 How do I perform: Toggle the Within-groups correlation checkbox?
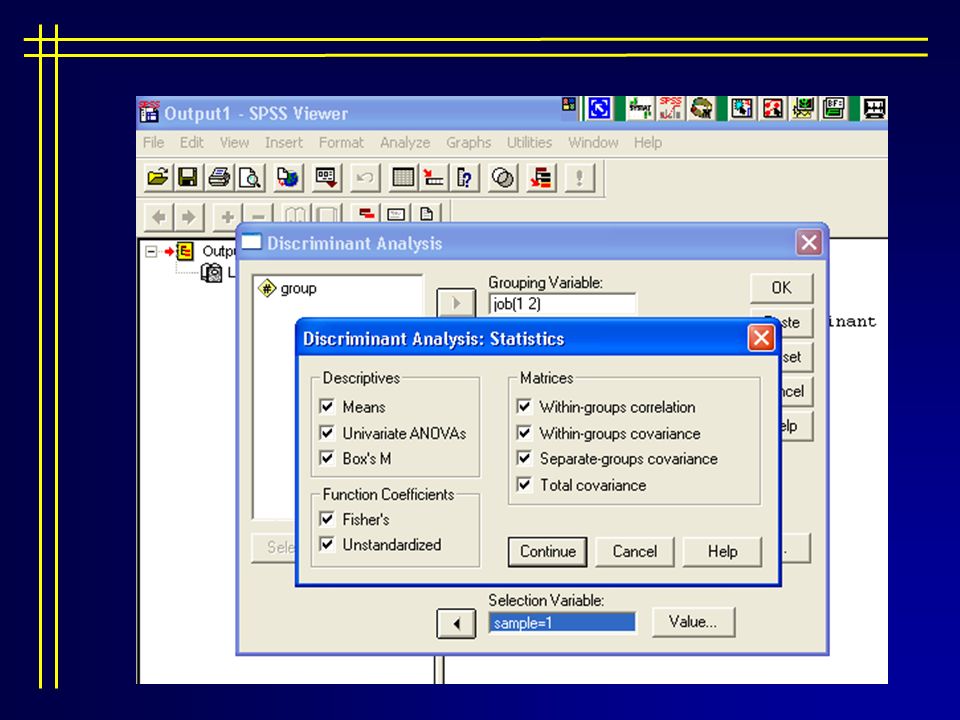(524, 407)
